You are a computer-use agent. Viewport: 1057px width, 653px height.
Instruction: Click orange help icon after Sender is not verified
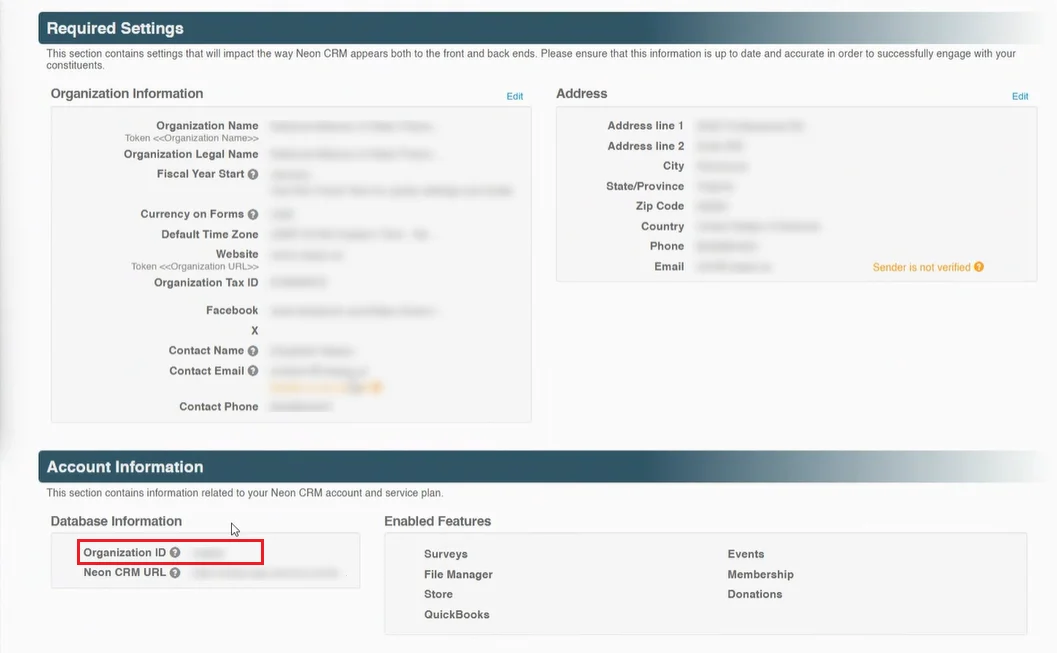tap(979, 267)
